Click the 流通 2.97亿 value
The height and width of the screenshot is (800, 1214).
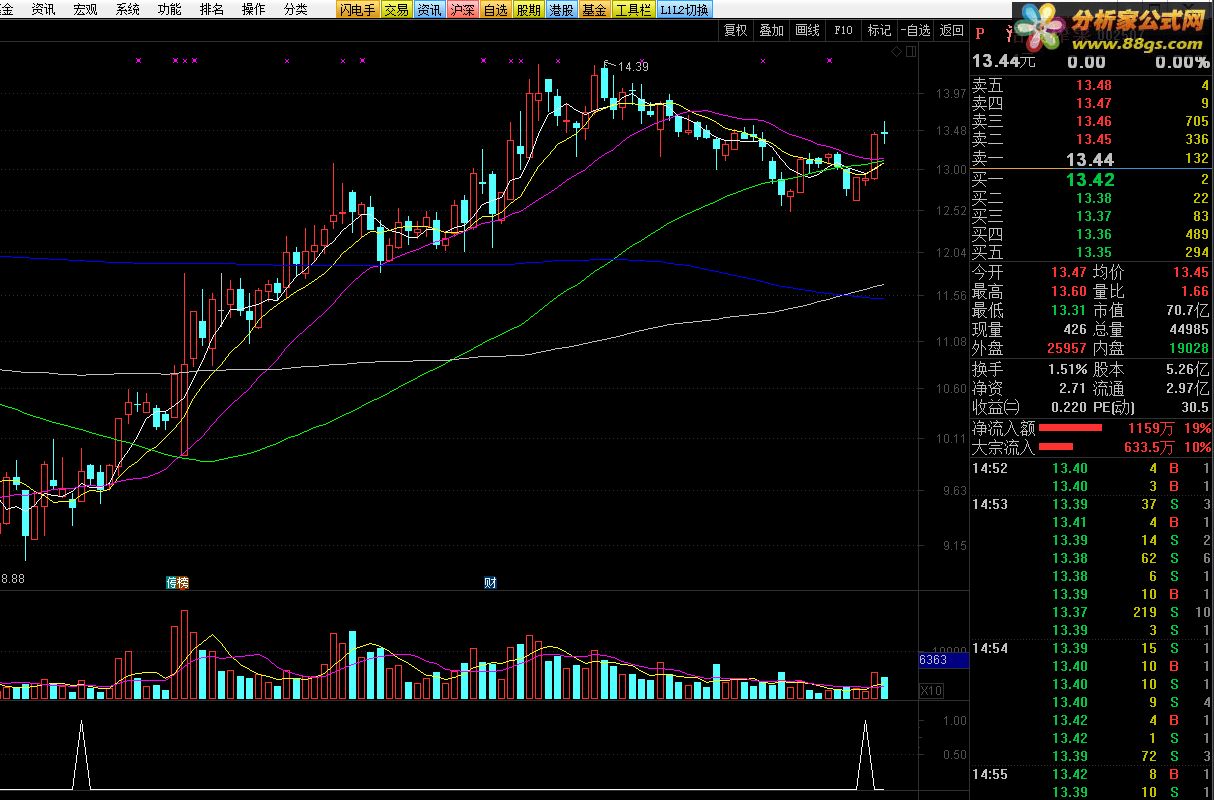1188,389
